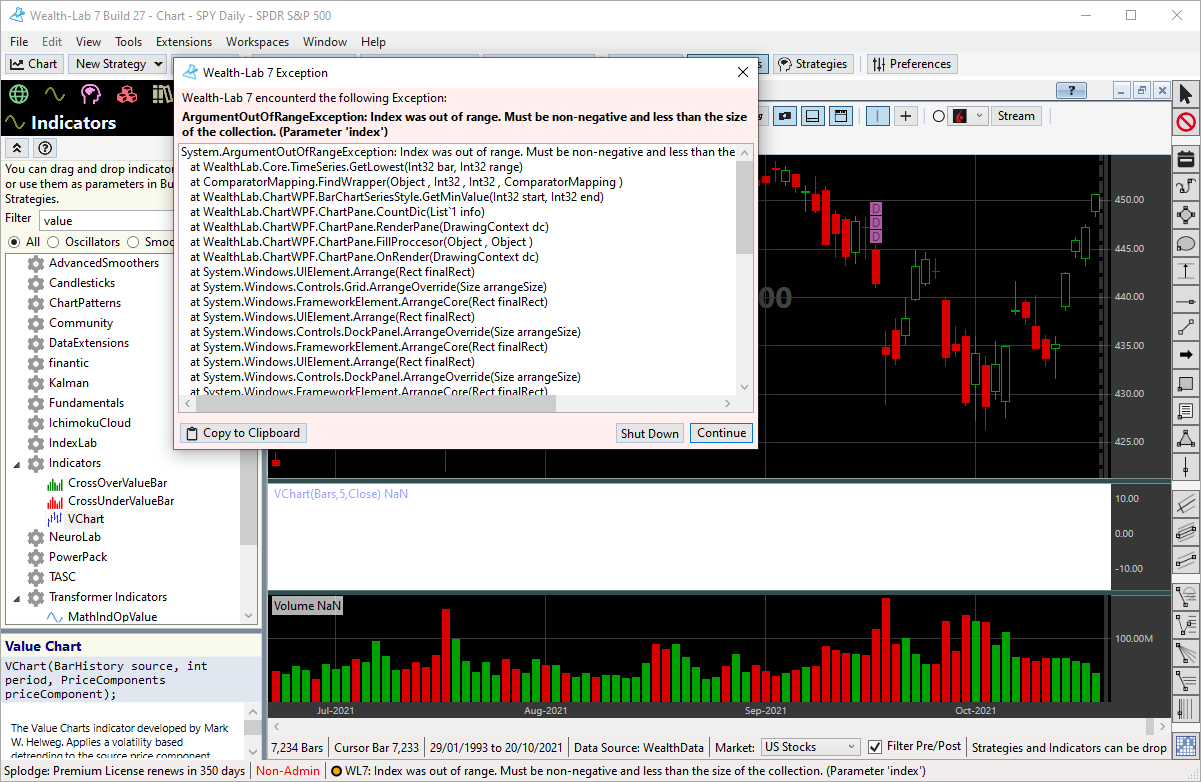Choose the triangle drawing tool

coord(1186,438)
